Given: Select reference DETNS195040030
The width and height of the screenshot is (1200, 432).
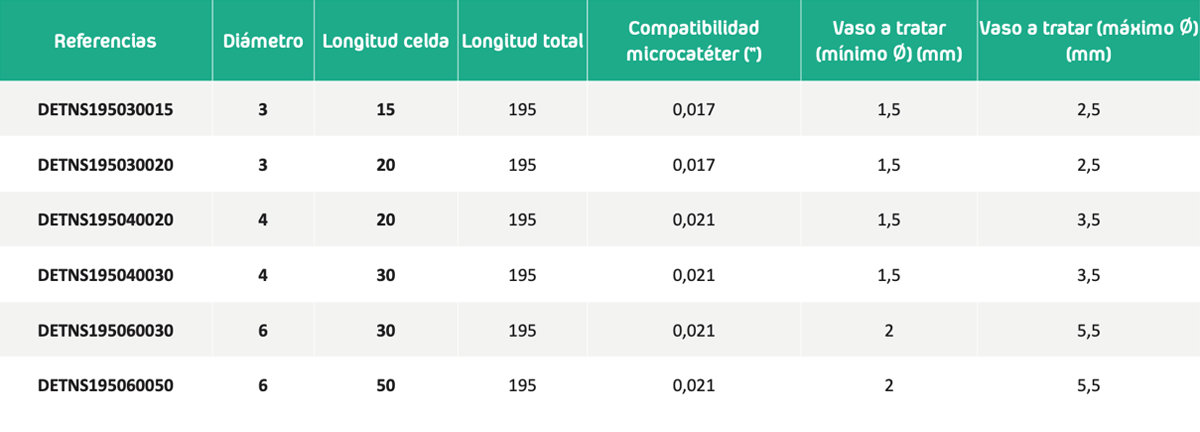Looking at the screenshot, I should click(x=106, y=275).
